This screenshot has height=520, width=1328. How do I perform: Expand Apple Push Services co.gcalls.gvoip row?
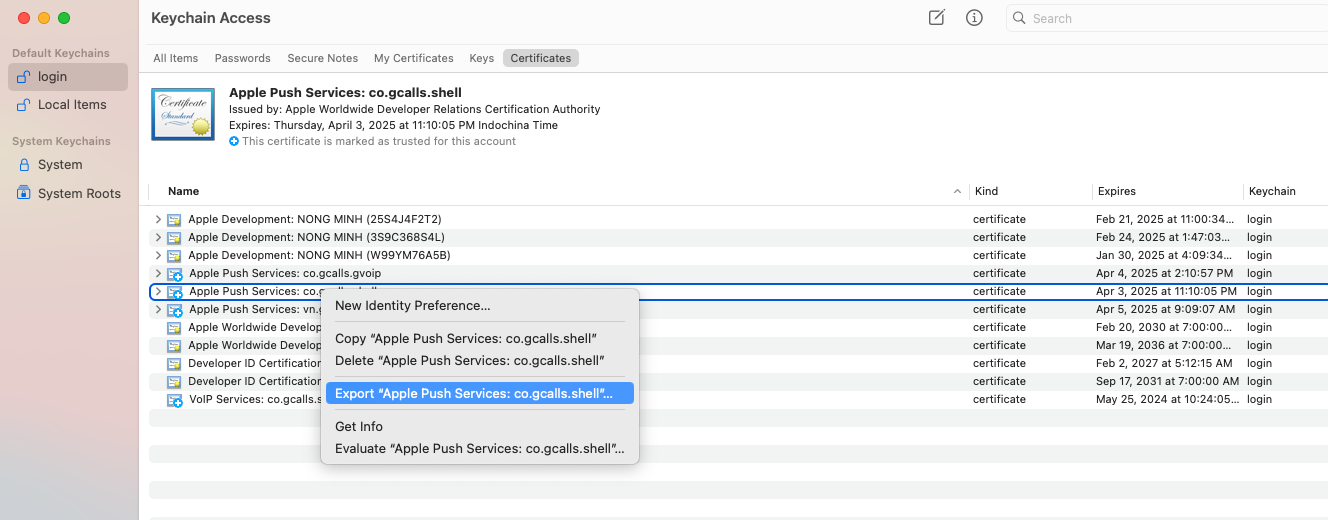[158, 273]
